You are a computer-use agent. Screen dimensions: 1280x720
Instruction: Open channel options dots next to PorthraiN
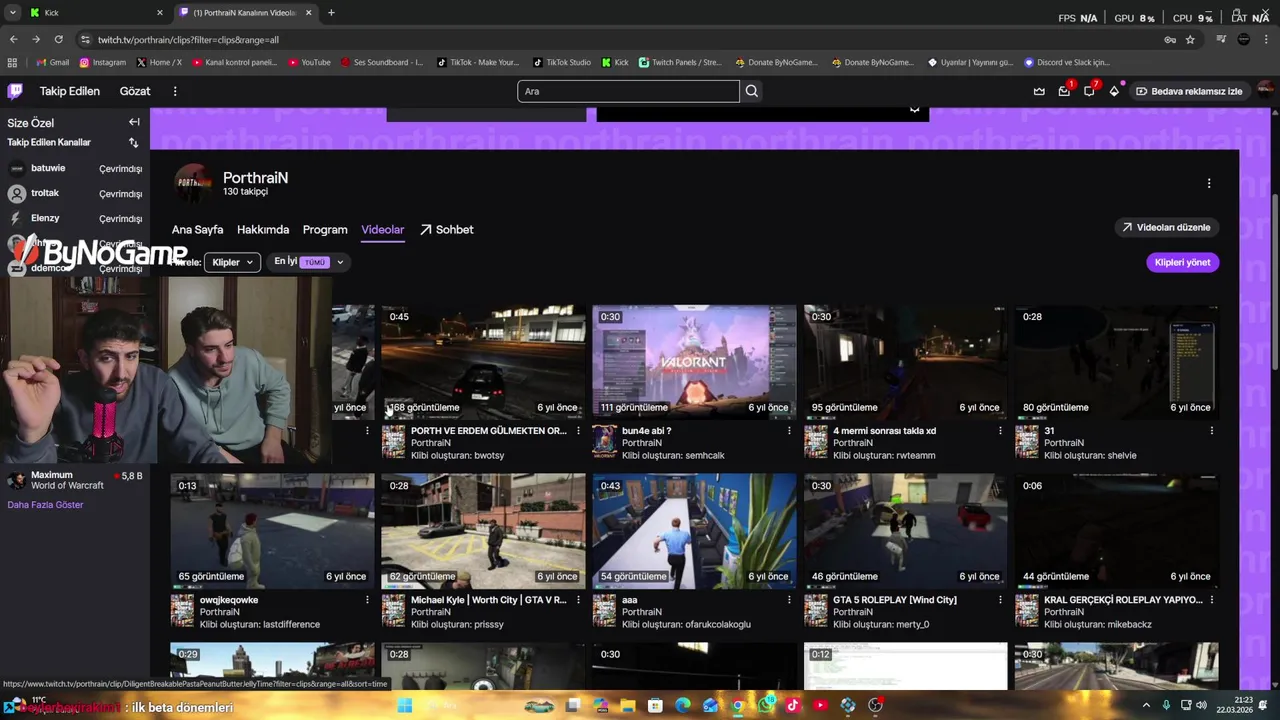click(1209, 183)
